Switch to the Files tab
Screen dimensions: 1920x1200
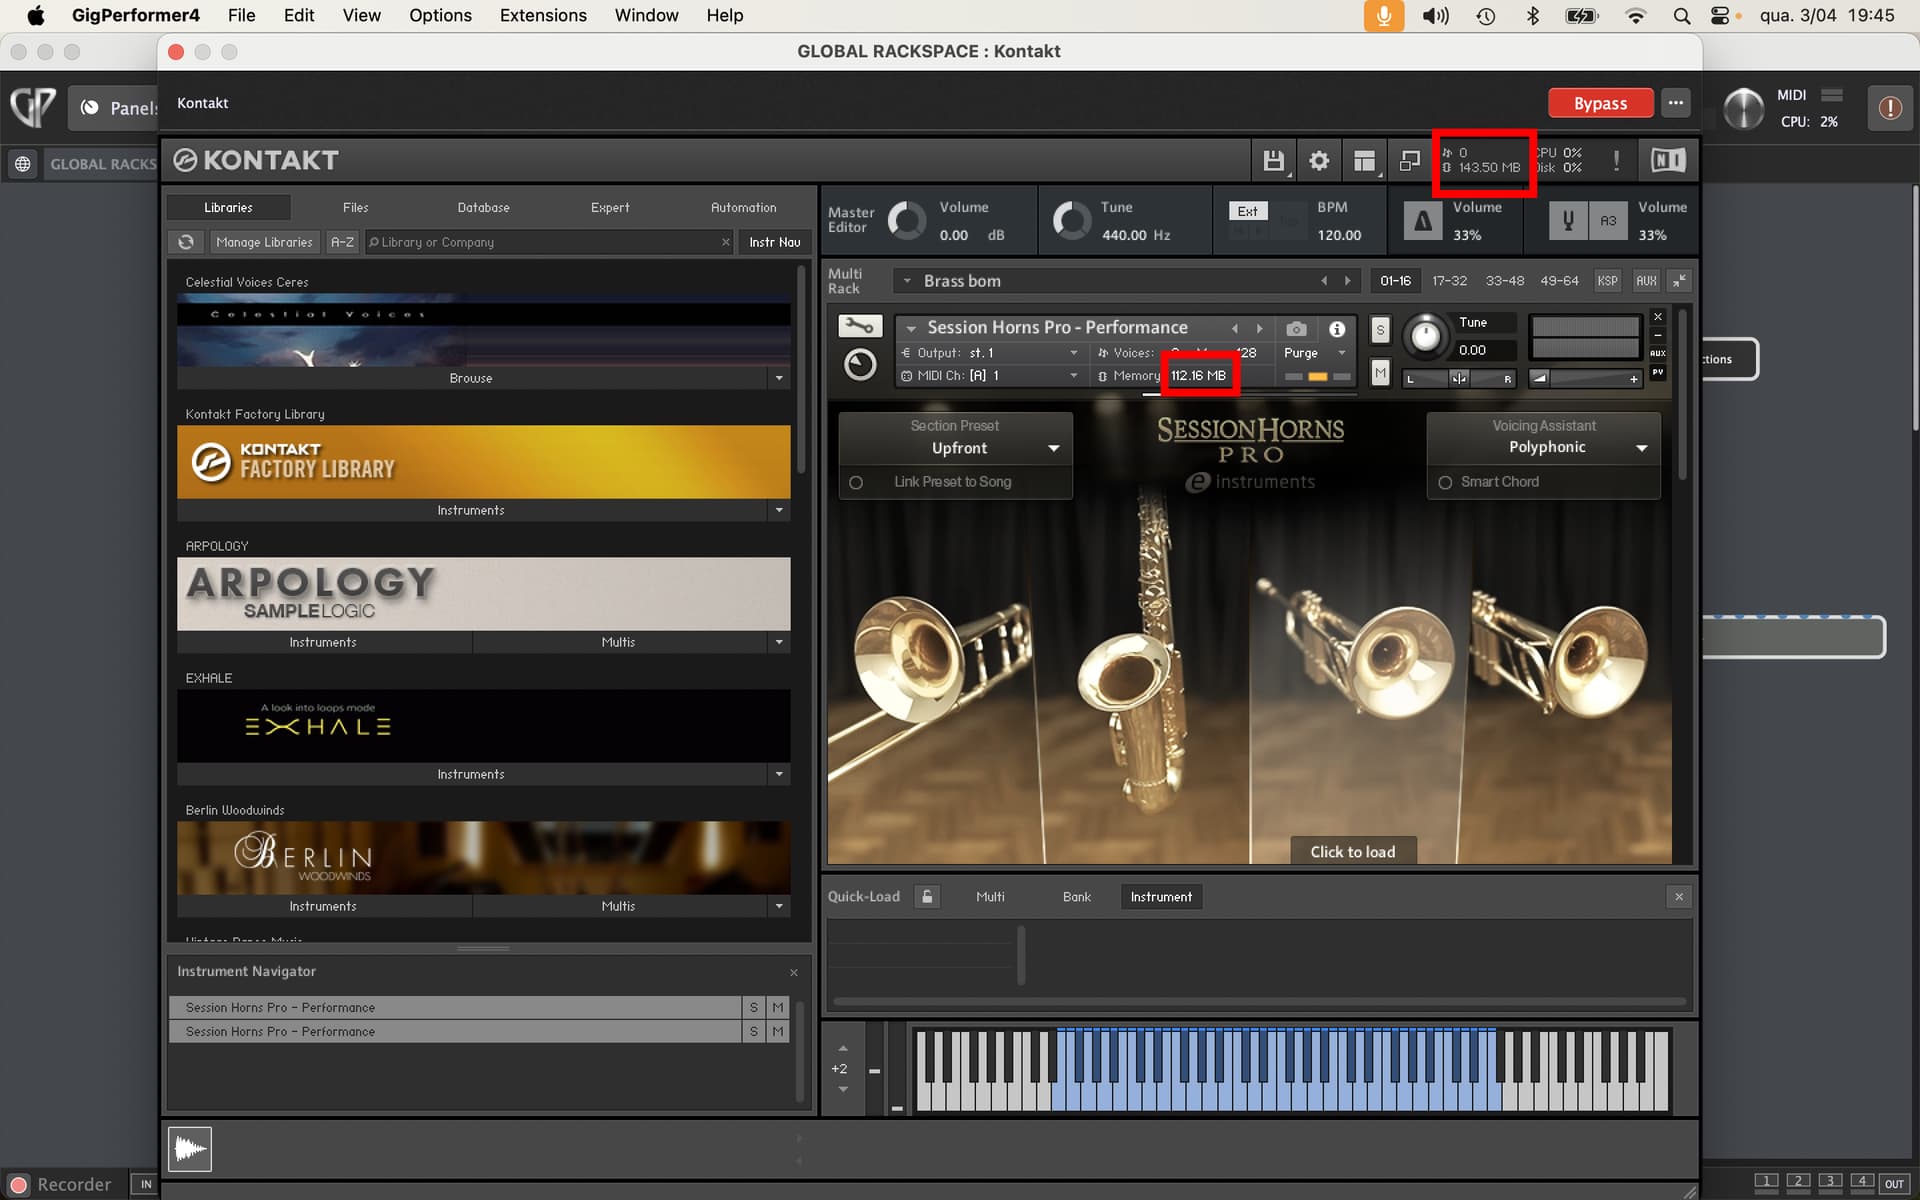click(x=355, y=208)
